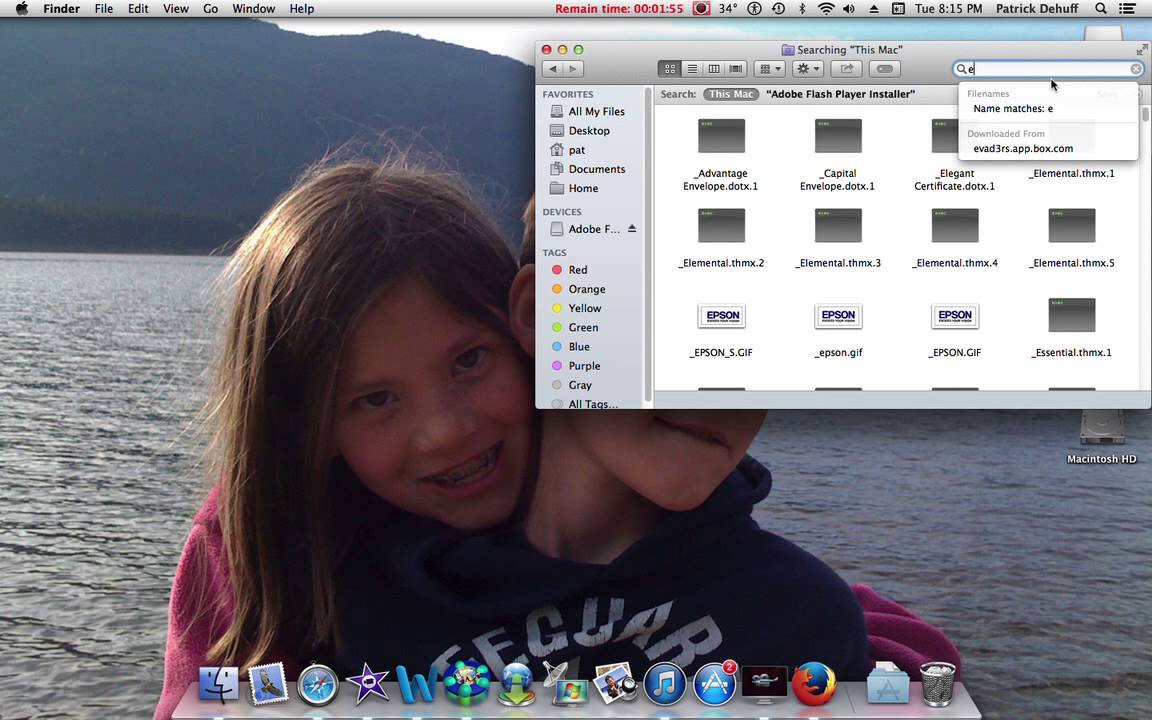Open the pat home folder
Viewport: 1152px width, 720px height.
[x=577, y=150]
